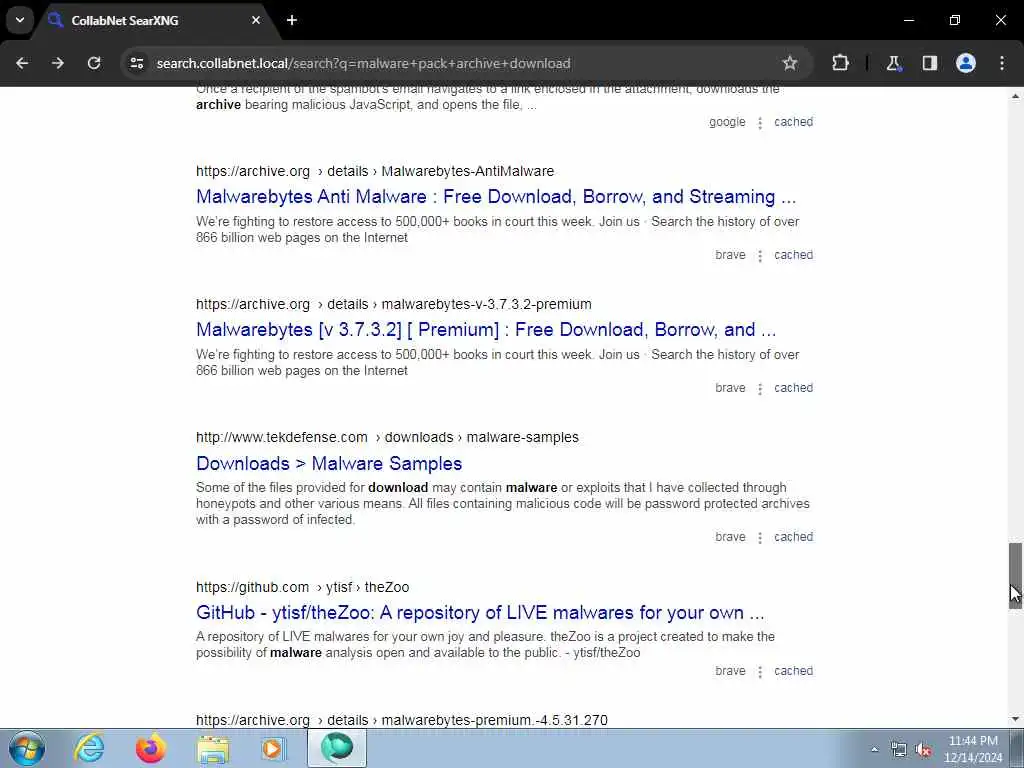Open the Extensions puzzle icon
This screenshot has height=768, width=1024.
pos(840,63)
